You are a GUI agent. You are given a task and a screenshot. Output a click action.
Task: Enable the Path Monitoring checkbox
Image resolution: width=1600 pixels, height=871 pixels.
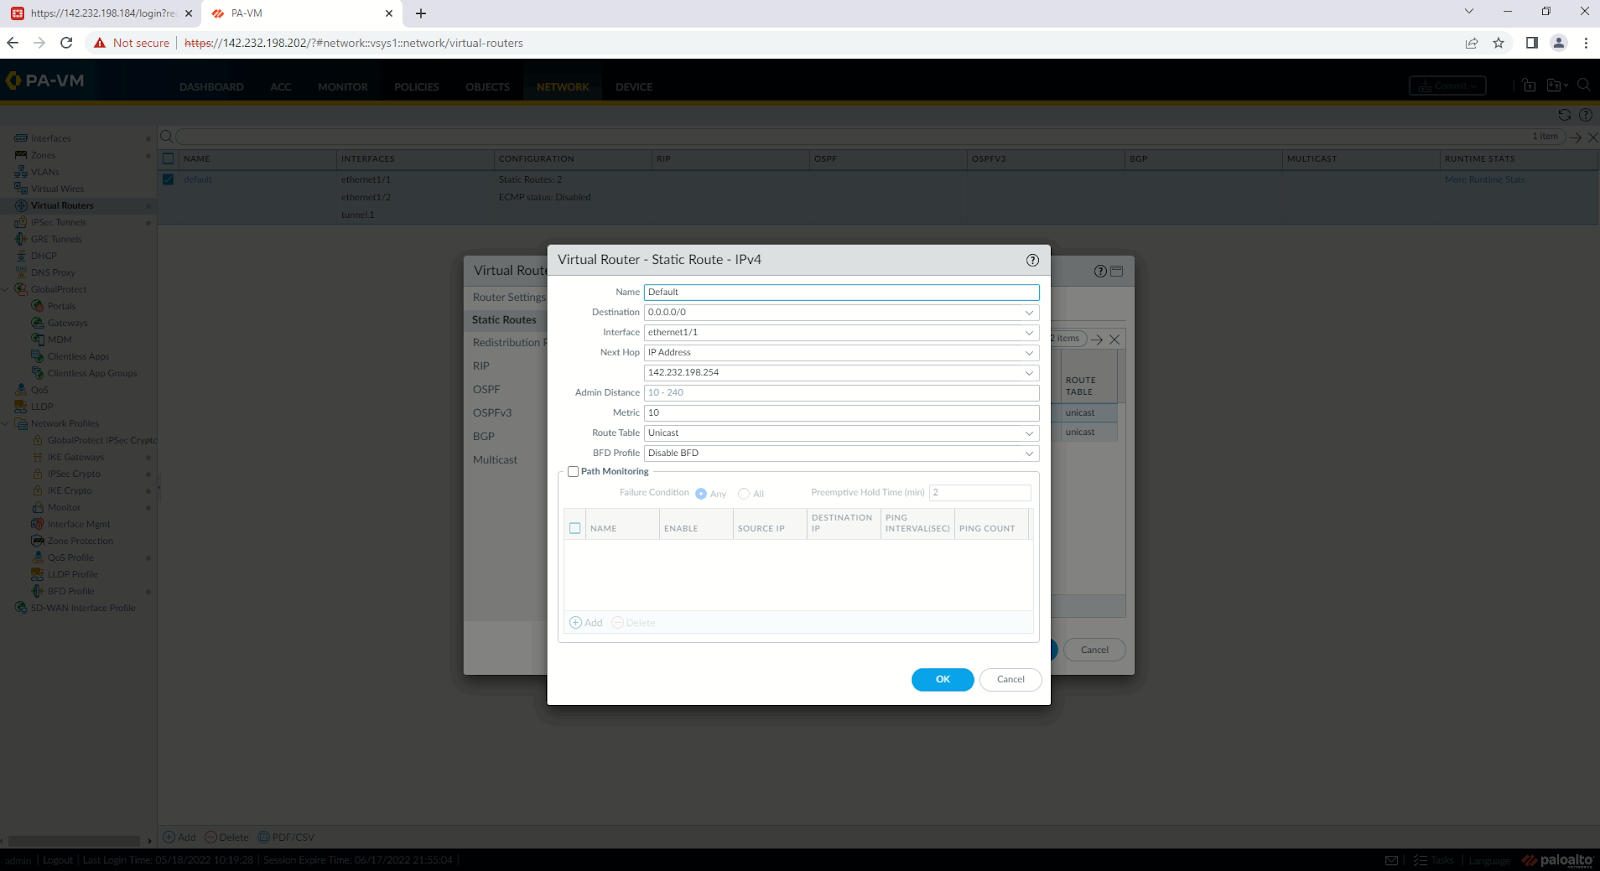(x=573, y=472)
